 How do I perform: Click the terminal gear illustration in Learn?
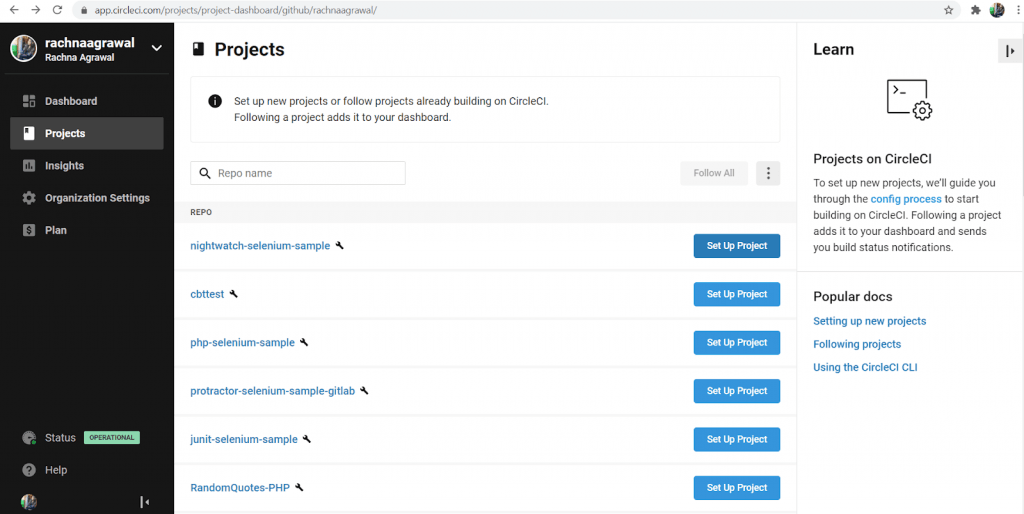[910, 99]
